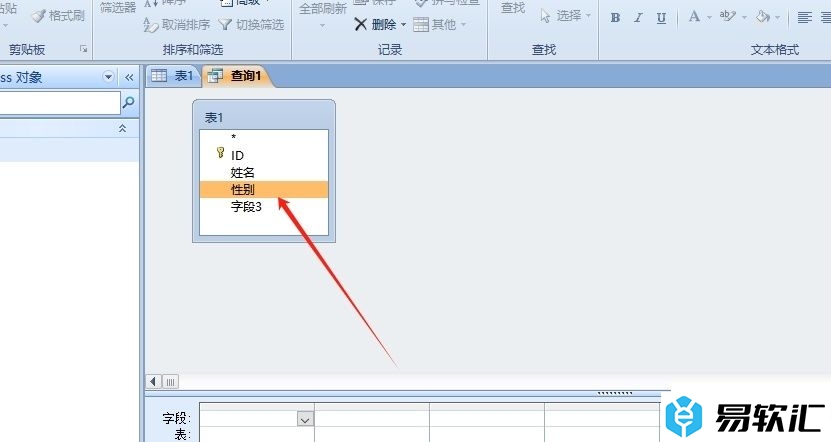
Task: Click the search magnifier in navigation pane
Action: coord(128,102)
